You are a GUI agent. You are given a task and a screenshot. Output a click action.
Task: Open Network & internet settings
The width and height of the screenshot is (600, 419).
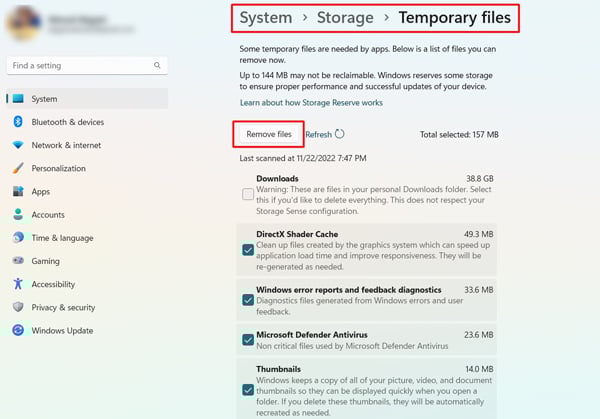[x=87, y=145]
